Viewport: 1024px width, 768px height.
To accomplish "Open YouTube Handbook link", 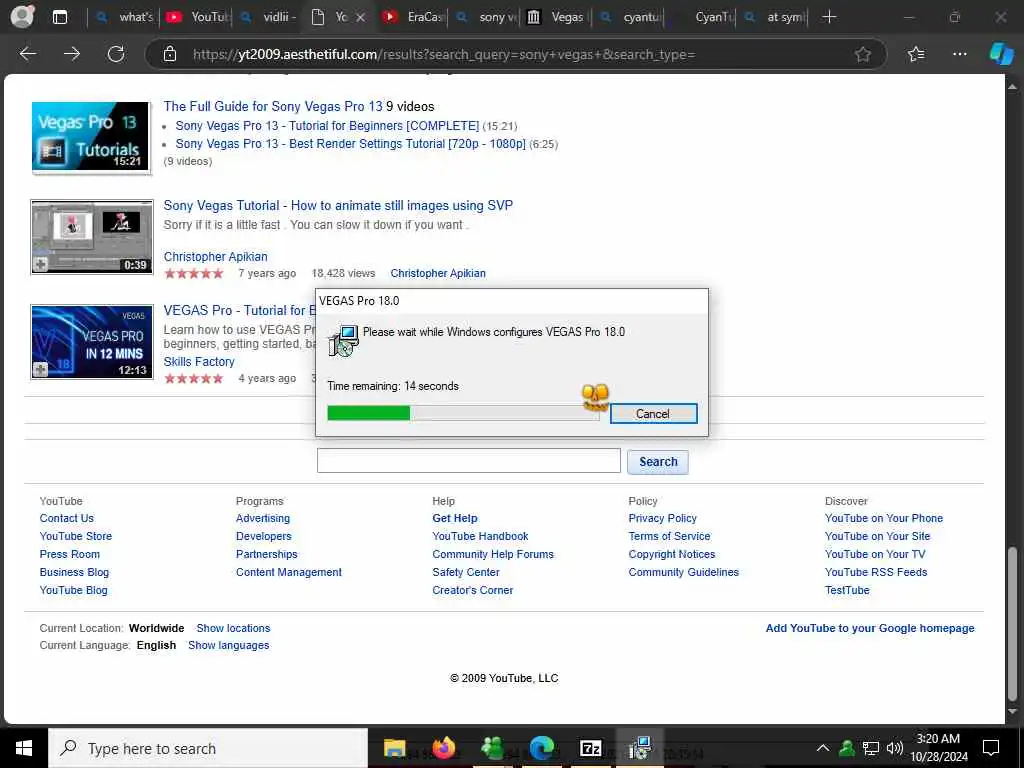I will (480, 536).
